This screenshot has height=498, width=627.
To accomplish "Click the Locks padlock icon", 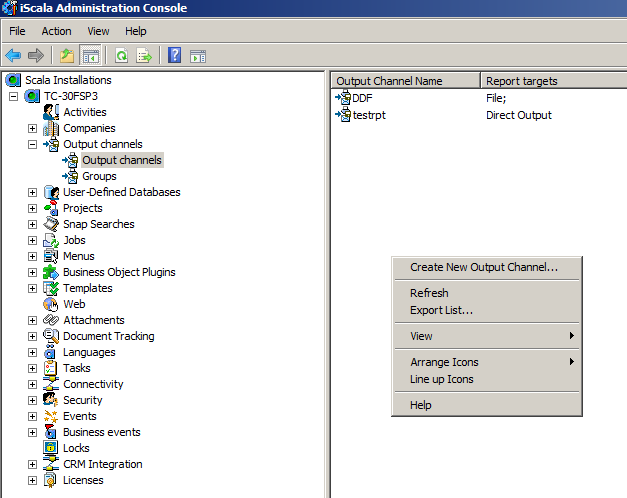I will [x=51, y=448].
